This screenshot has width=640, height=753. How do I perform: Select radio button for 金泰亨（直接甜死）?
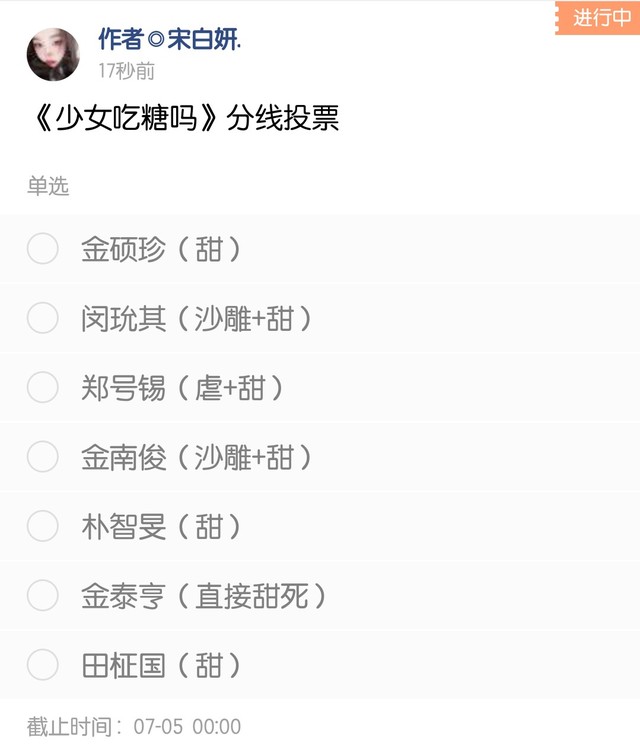(x=43, y=595)
